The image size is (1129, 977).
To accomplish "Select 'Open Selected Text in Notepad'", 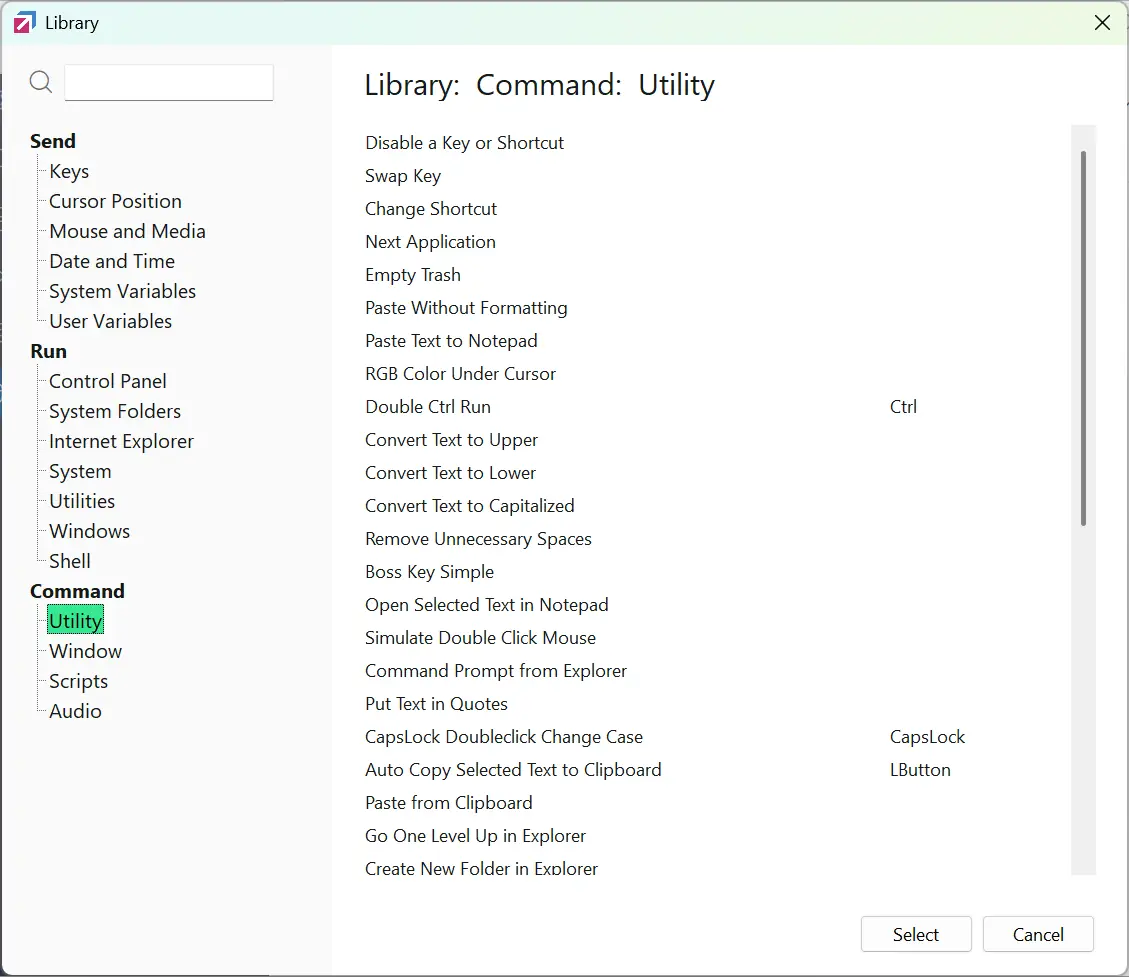I will tap(486, 605).
